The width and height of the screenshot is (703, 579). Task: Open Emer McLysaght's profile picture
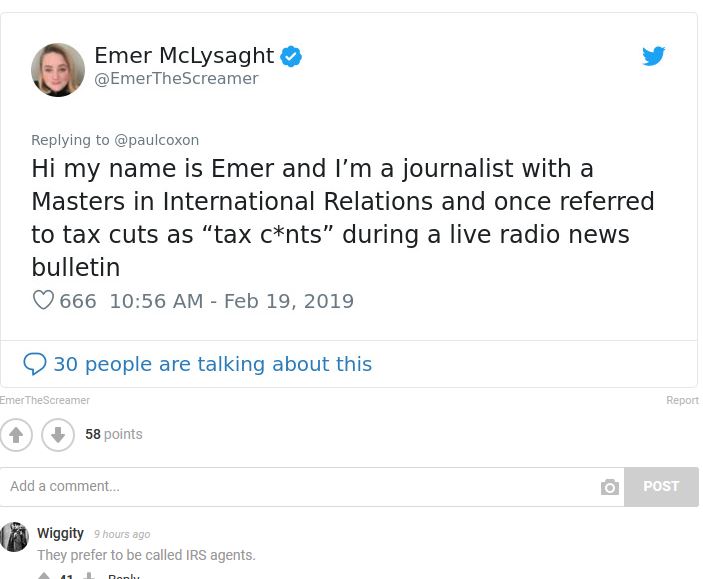click(58, 70)
